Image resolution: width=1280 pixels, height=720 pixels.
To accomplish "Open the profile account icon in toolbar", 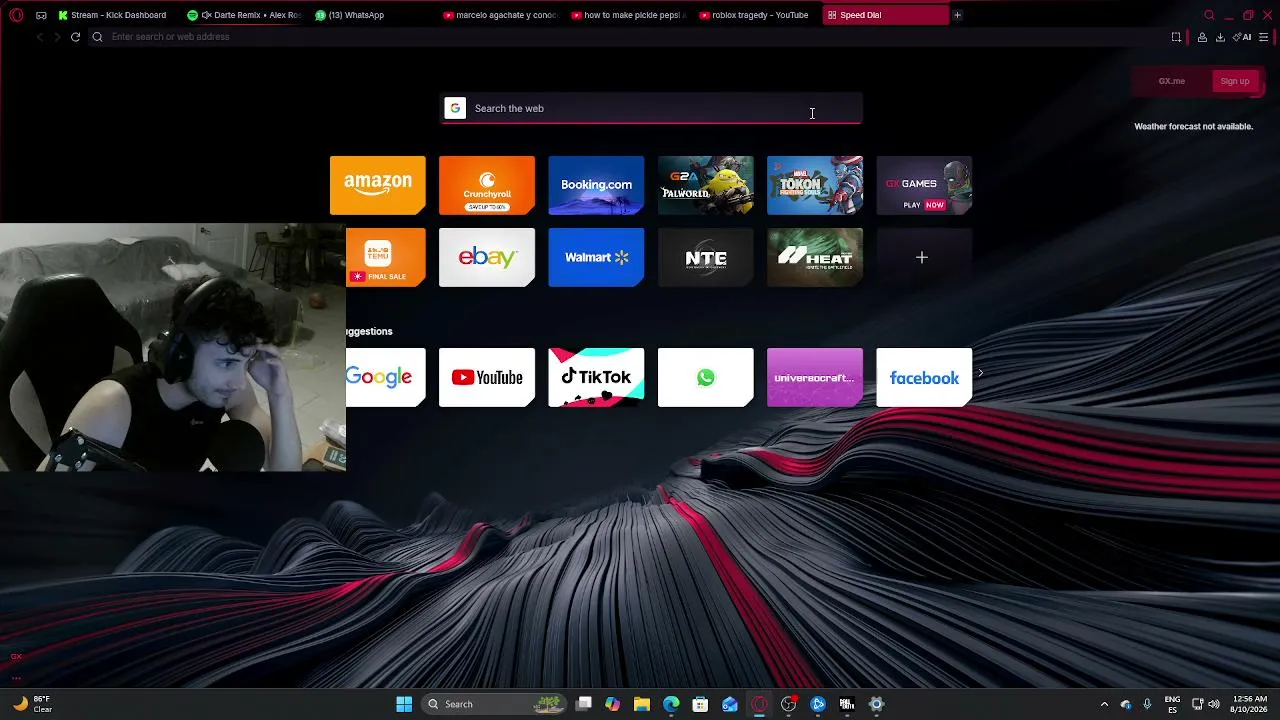I will point(1202,37).
